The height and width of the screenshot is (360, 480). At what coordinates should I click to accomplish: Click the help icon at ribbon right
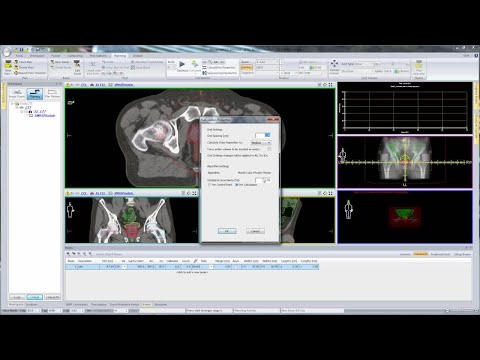click(476, 56)
